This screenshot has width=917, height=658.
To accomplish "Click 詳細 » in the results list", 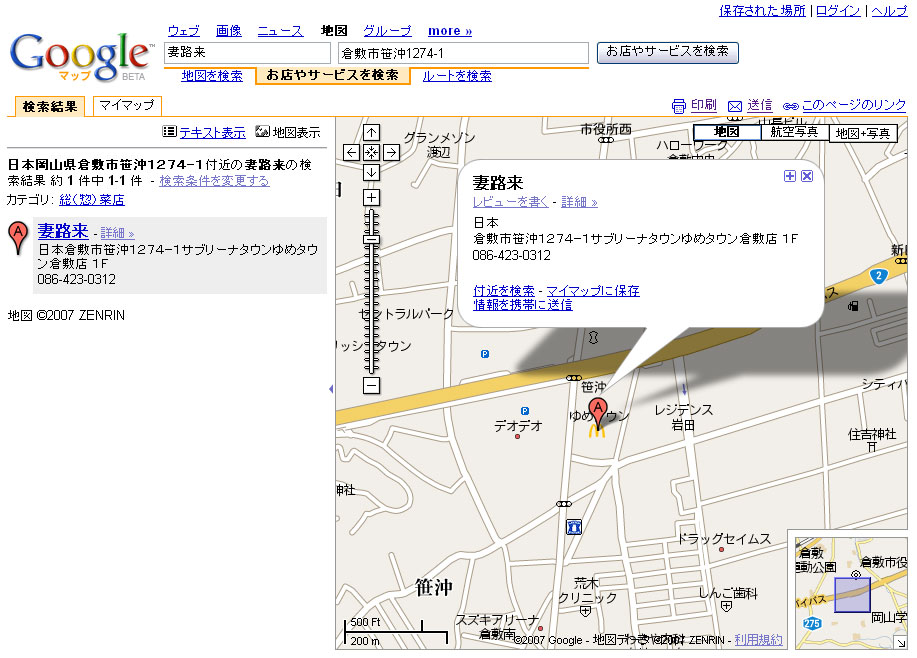I will click(118, 233).
